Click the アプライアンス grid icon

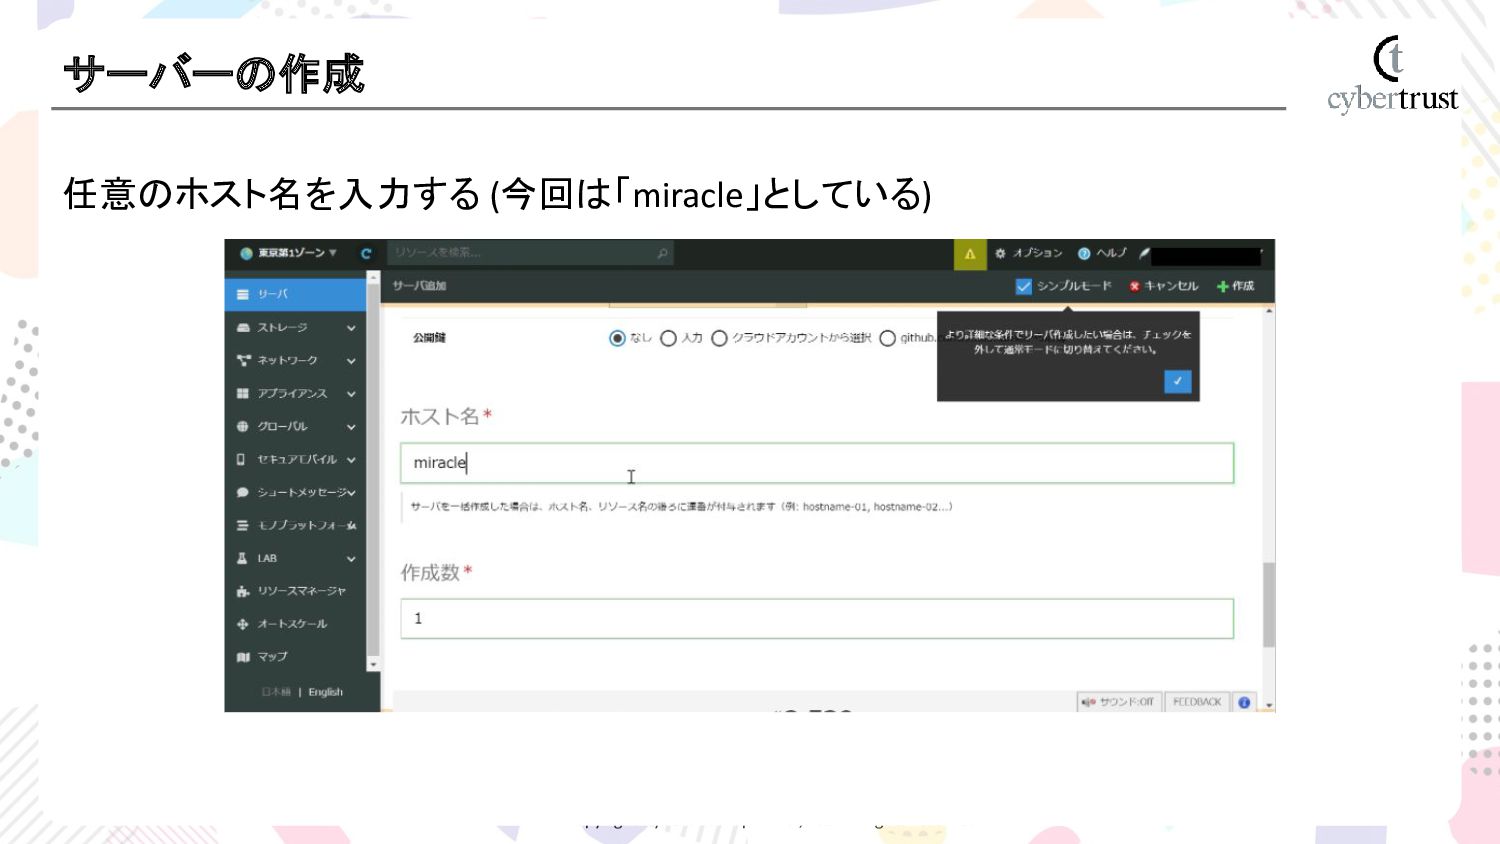tap(242, 393)
